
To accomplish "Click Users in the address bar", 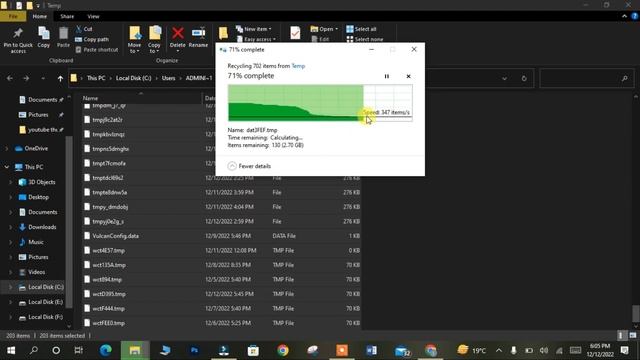I will coord(168,78).
